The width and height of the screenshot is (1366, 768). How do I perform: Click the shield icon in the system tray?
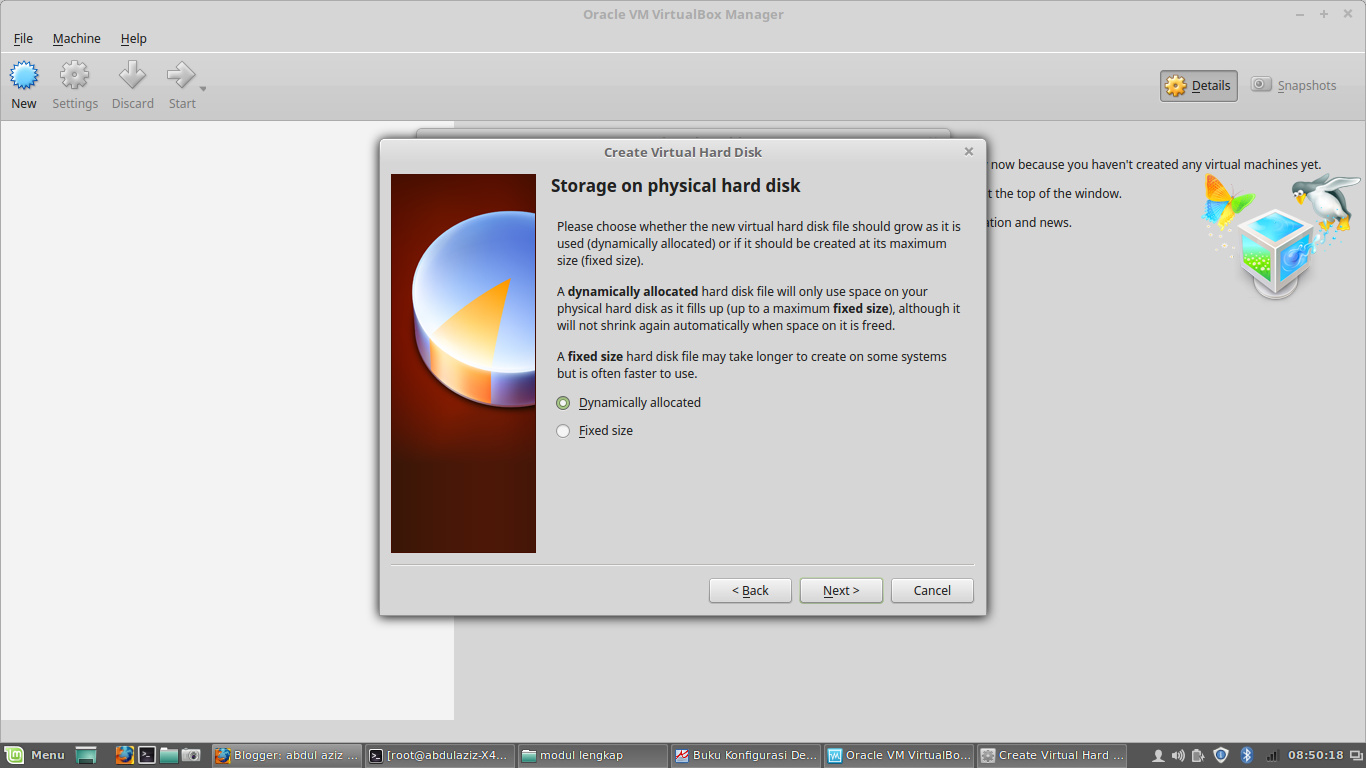(x=1220, y=755)
